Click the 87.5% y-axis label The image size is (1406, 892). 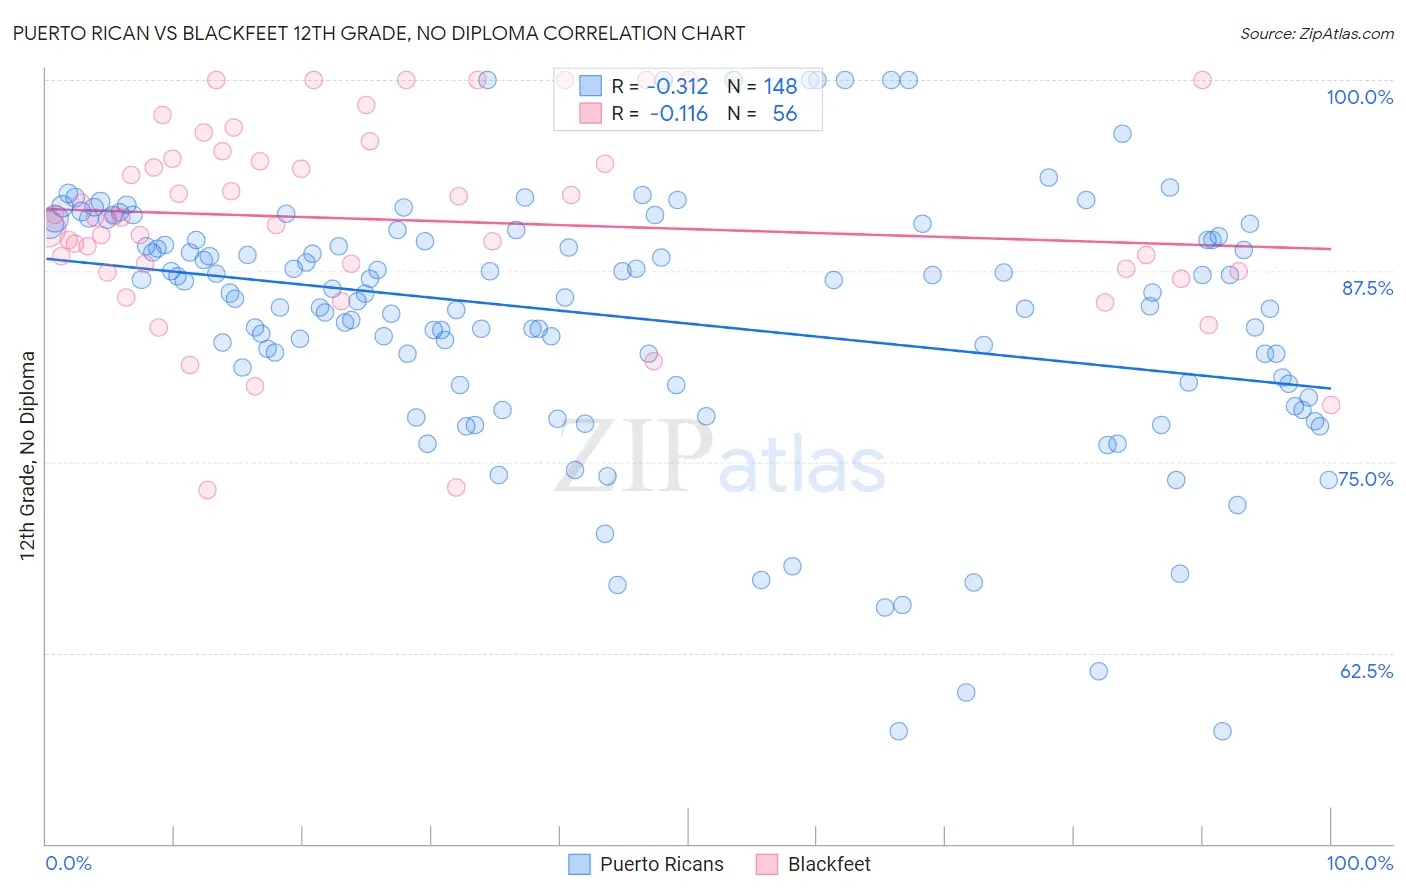pyautogui.click(x=1367, y=288)
